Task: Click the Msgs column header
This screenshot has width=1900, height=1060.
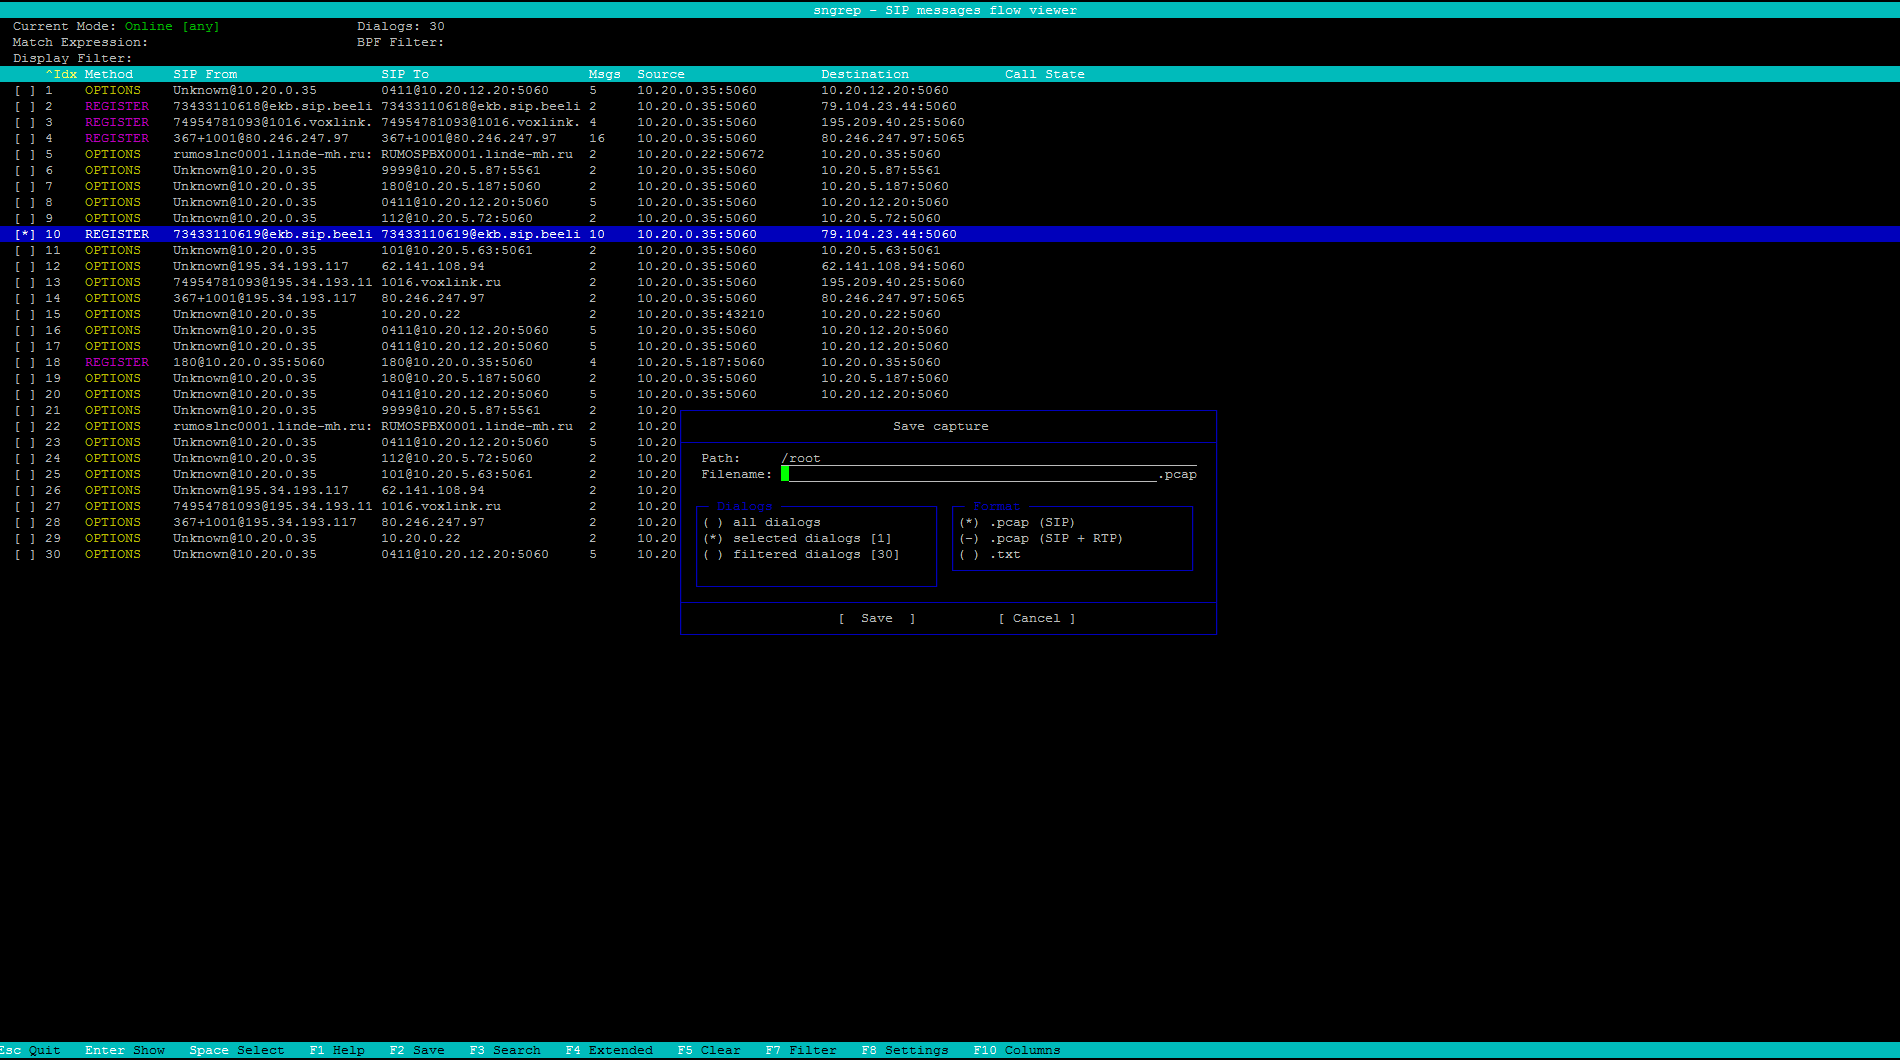Action: 605,74
